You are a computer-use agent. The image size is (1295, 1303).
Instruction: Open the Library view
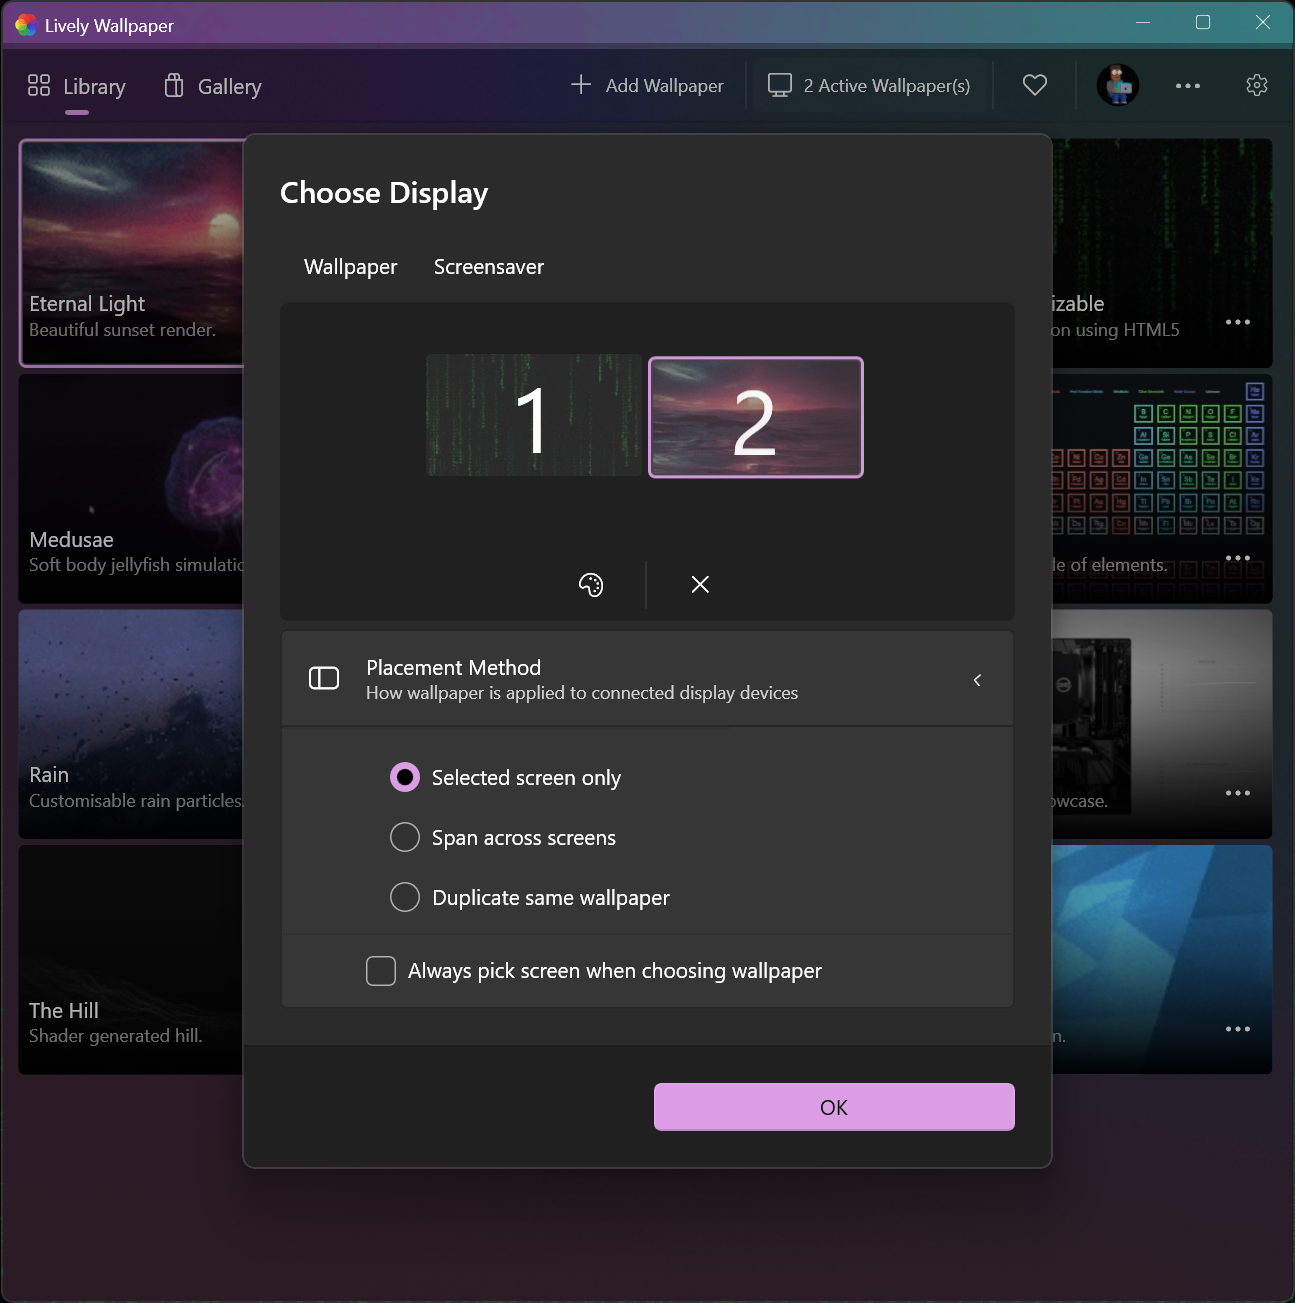click(76, 86)
